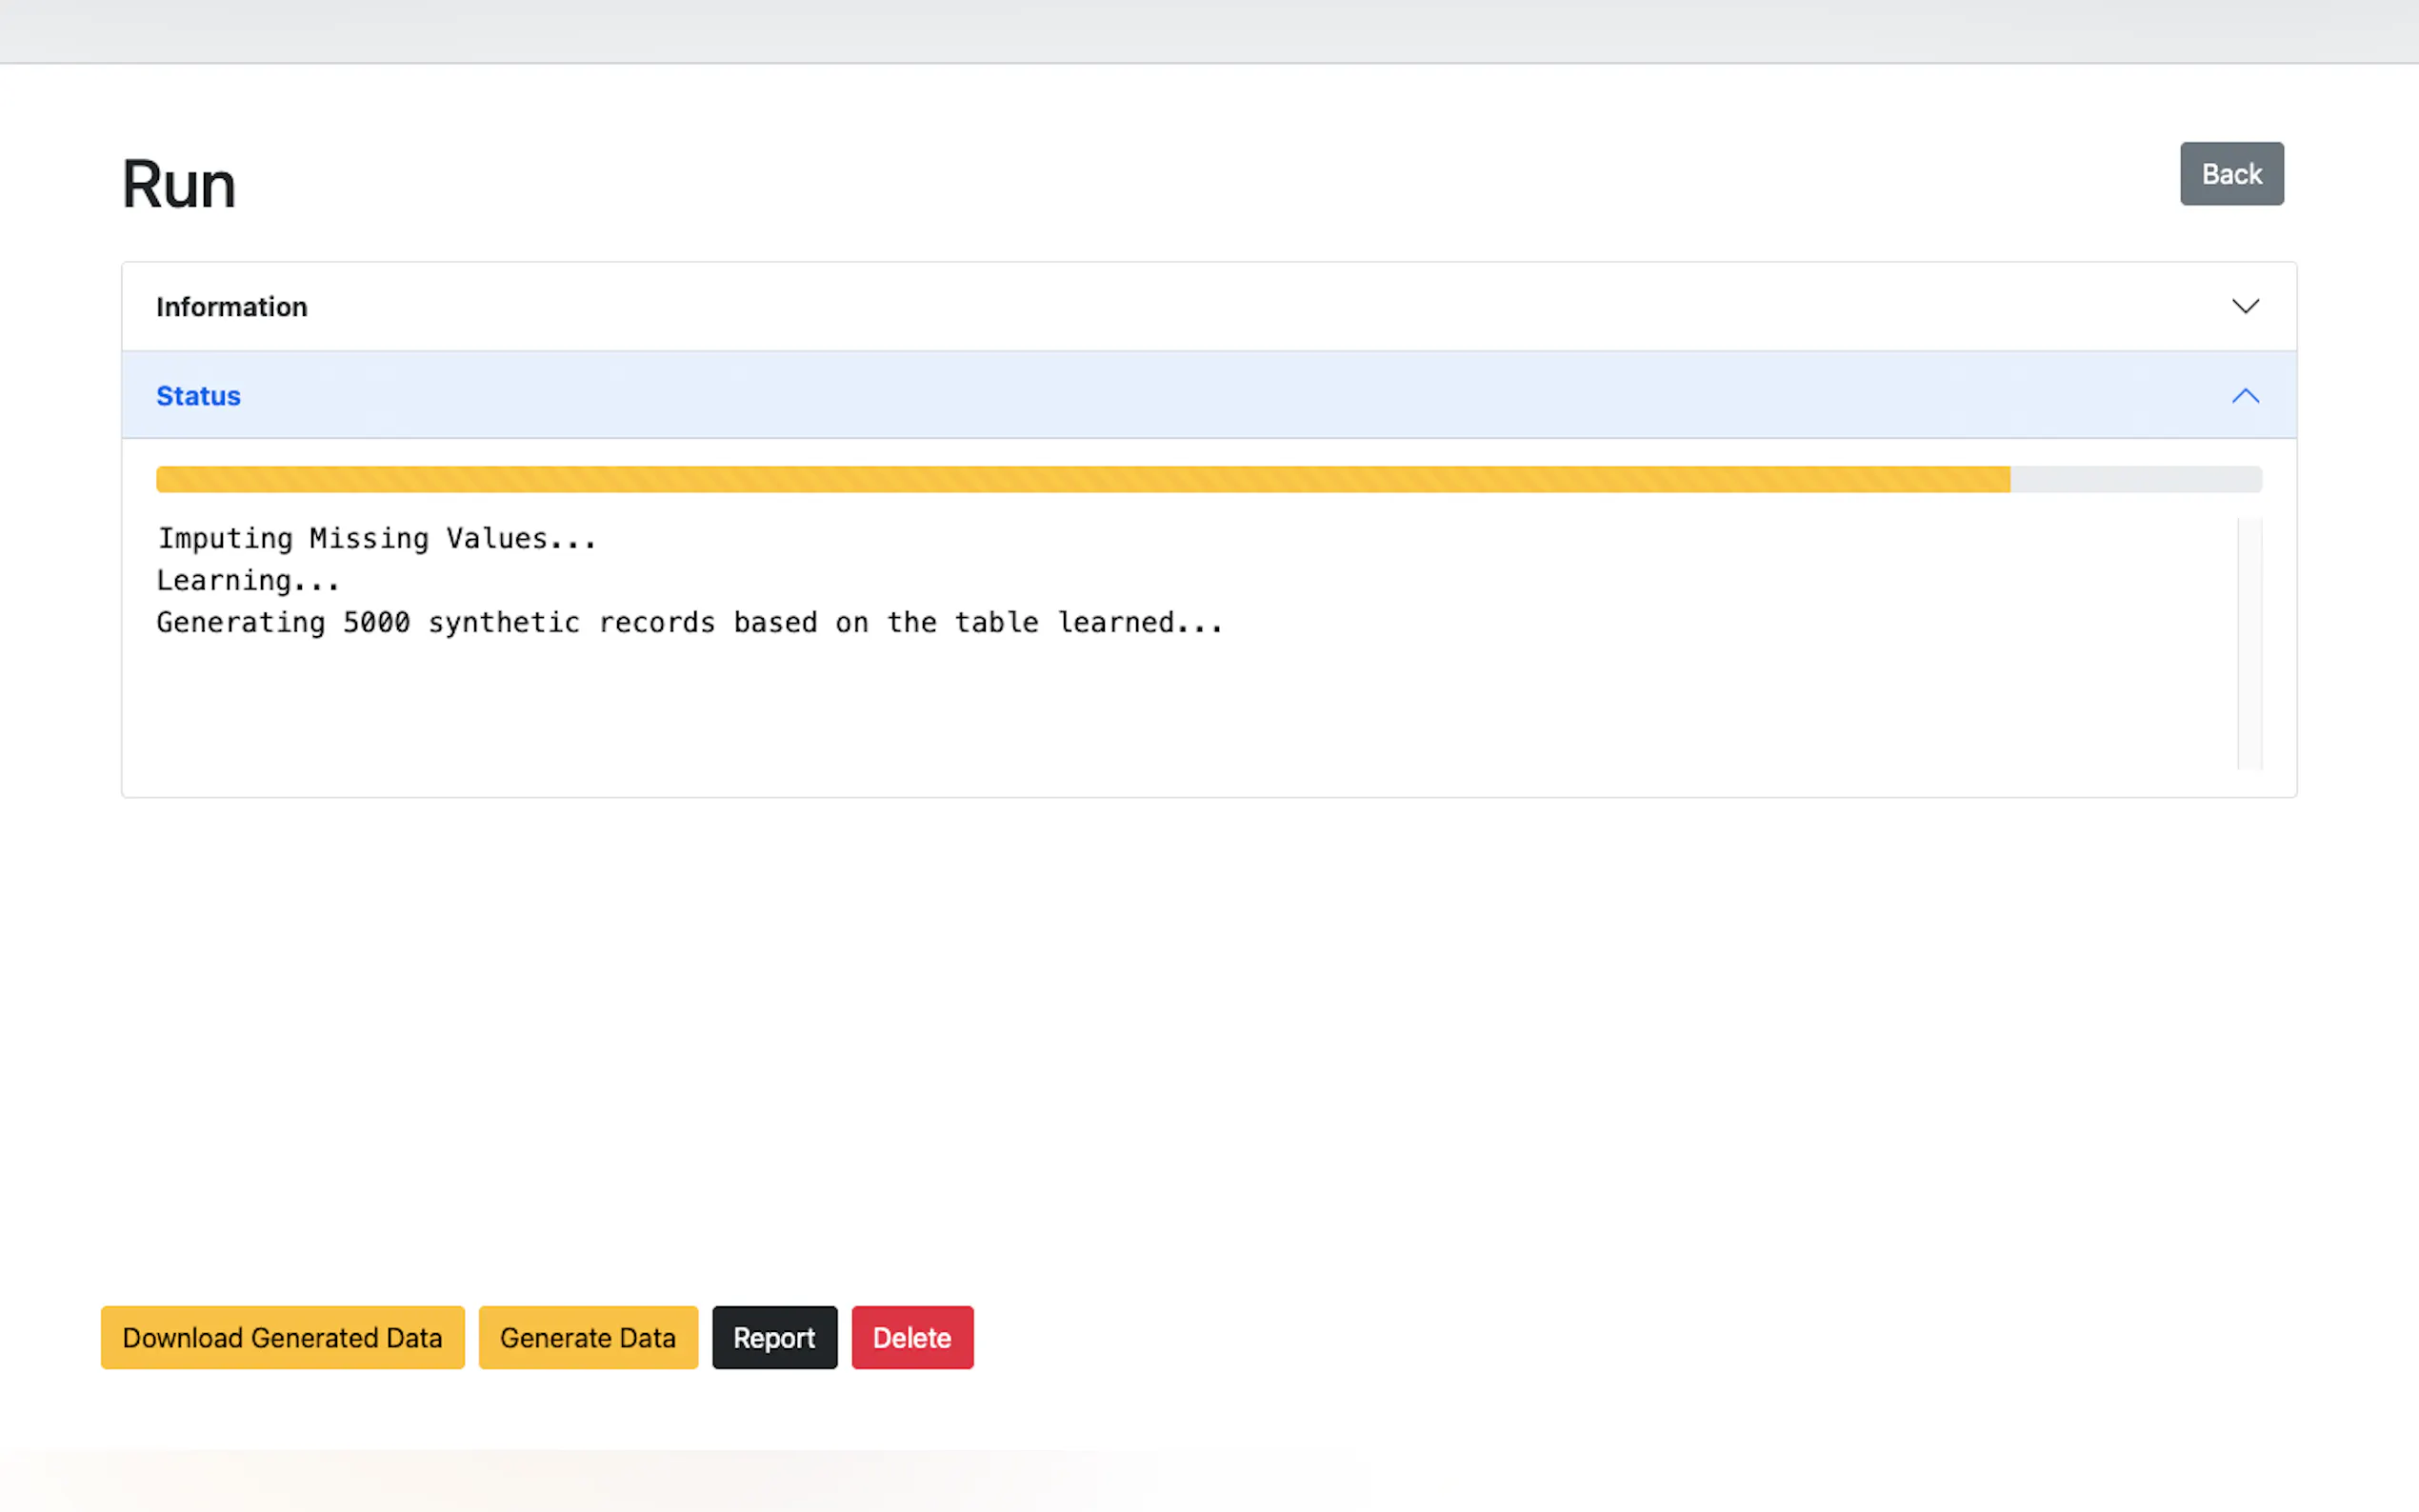2419x1512 pixels.
Task: Click the yellow filled progress bar
Action: click(x=1082, y=479)
